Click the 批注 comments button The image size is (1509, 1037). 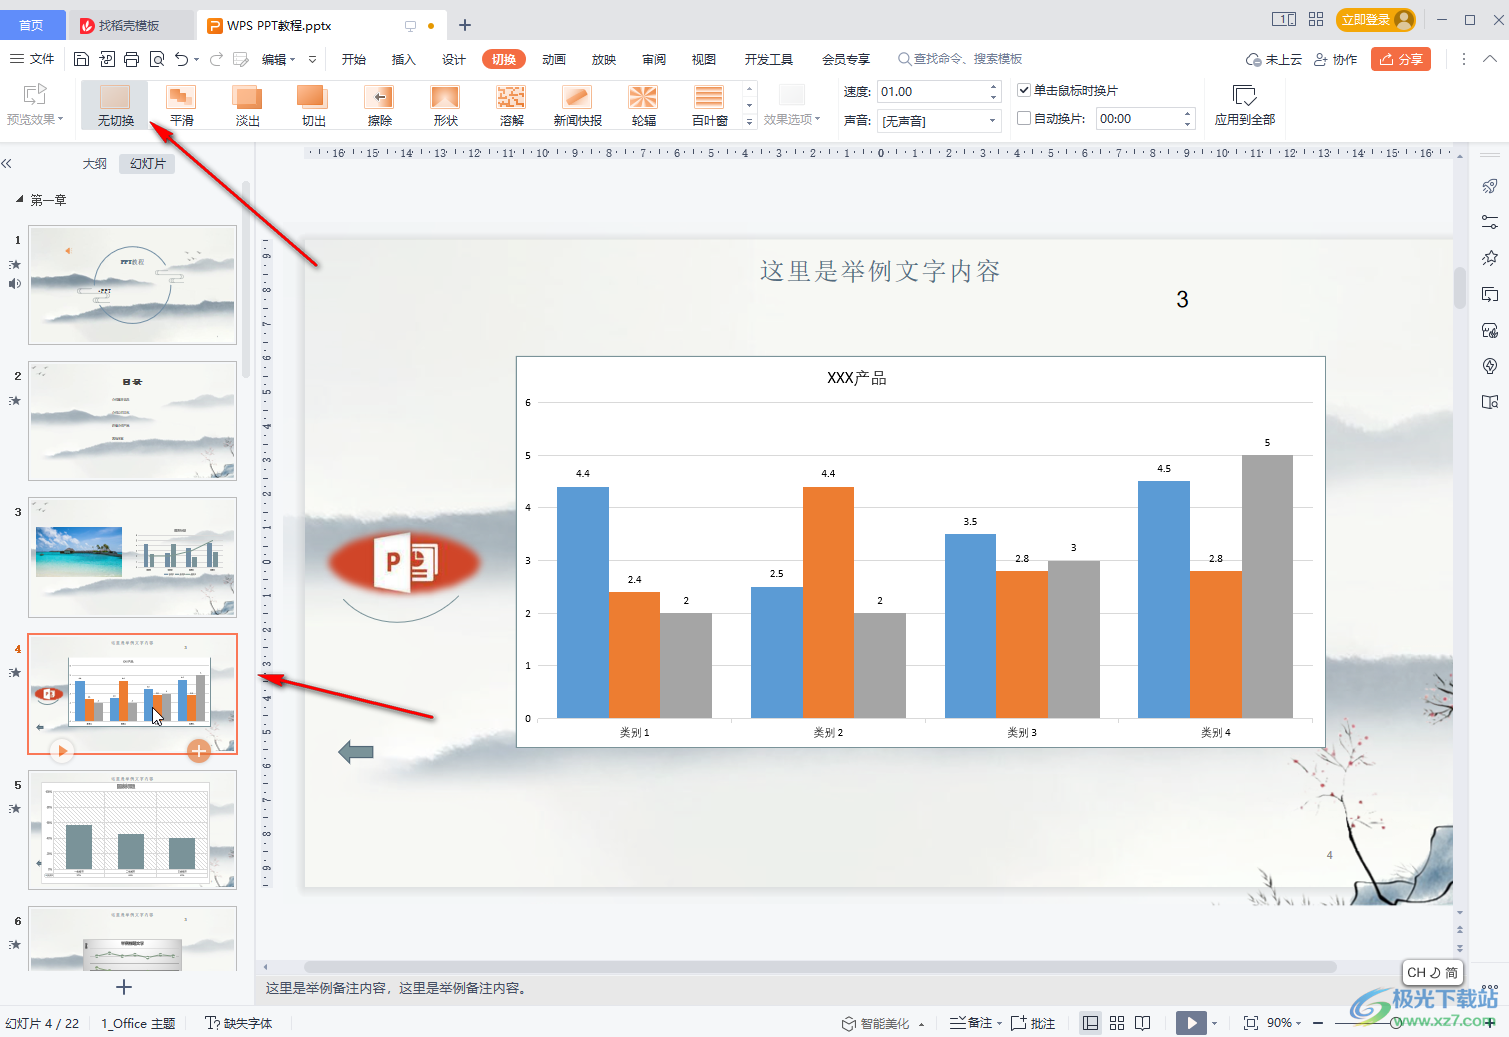[x=1033, y=1023]
